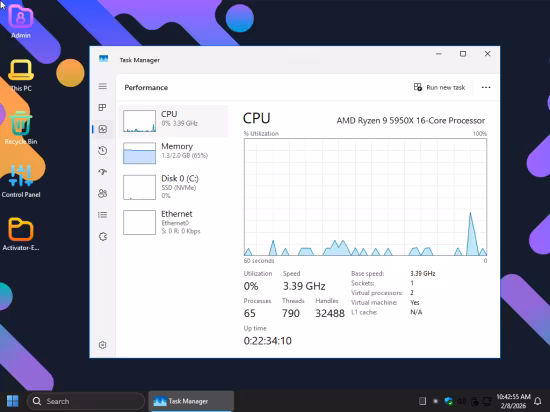Open the Startup apps page icon
The height and width of the screenshot is (412, 550).
(102, 172)
